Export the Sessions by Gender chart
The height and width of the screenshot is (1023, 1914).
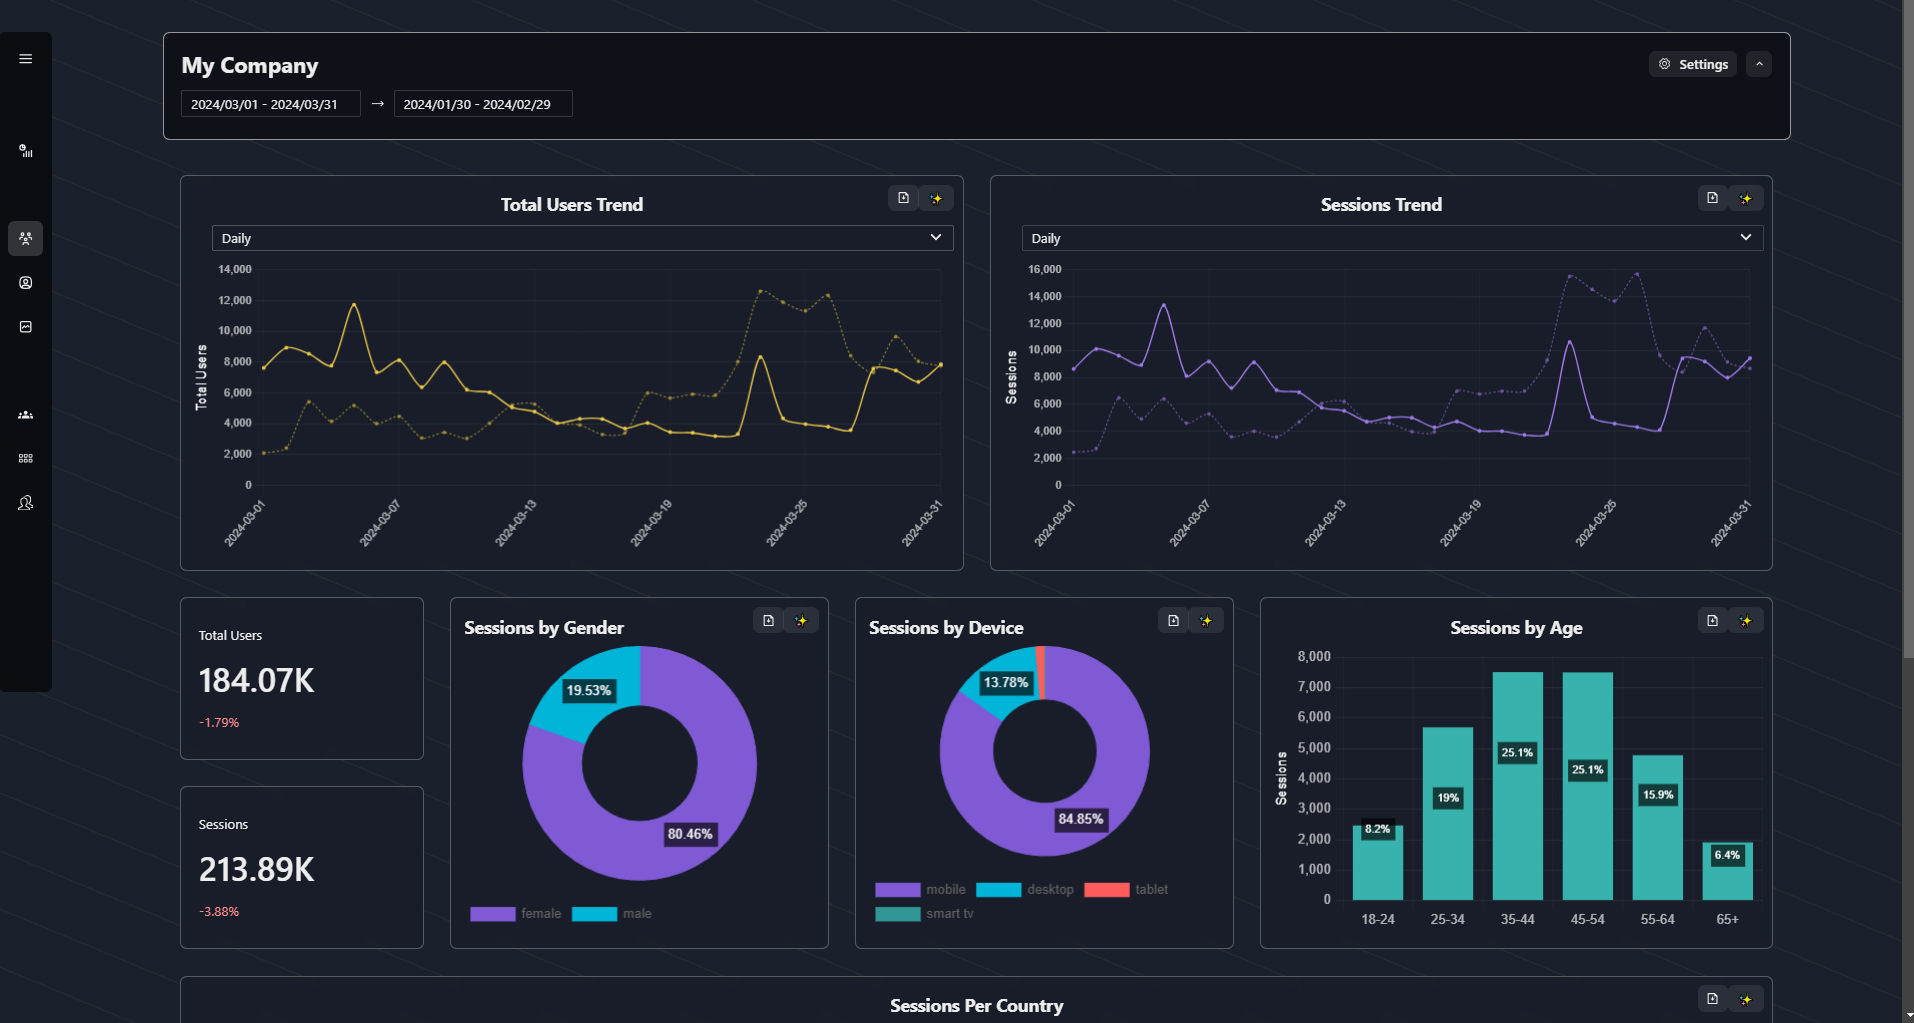pos(768,621)
